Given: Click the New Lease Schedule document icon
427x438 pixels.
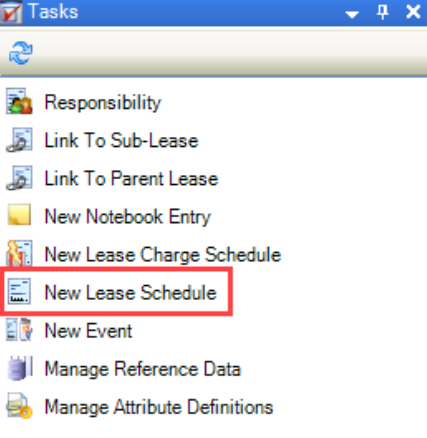Looking at the screenshot, I should tap(19, 292).
